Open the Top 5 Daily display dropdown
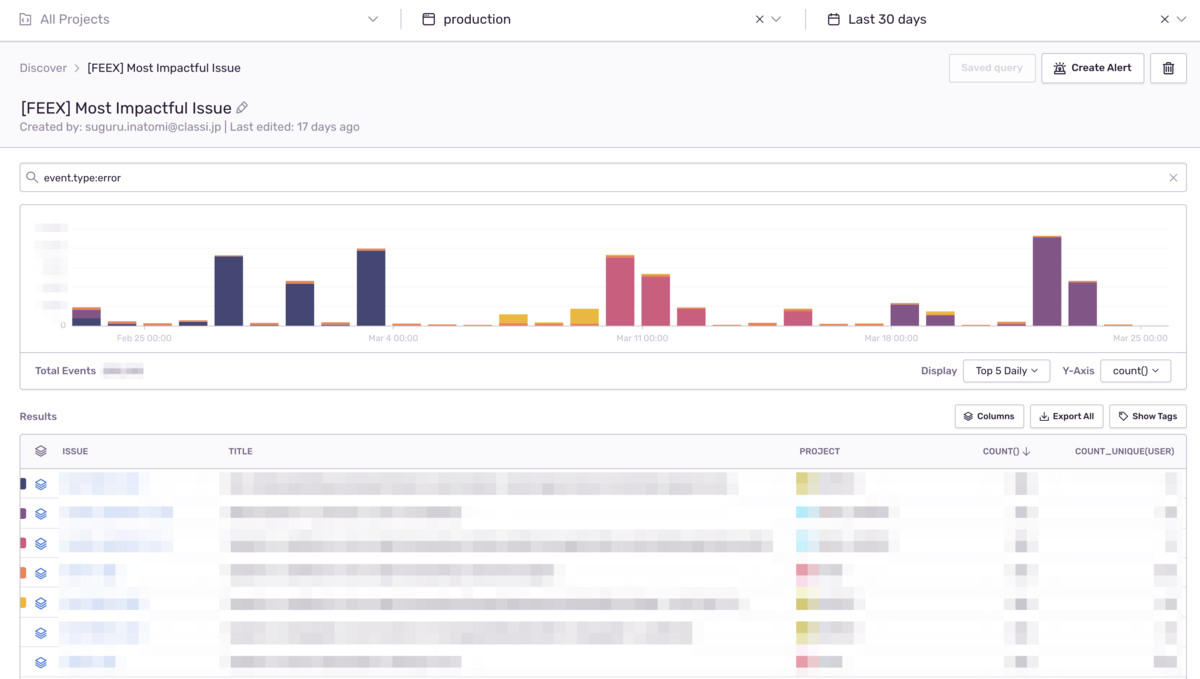 [1006, 371]
